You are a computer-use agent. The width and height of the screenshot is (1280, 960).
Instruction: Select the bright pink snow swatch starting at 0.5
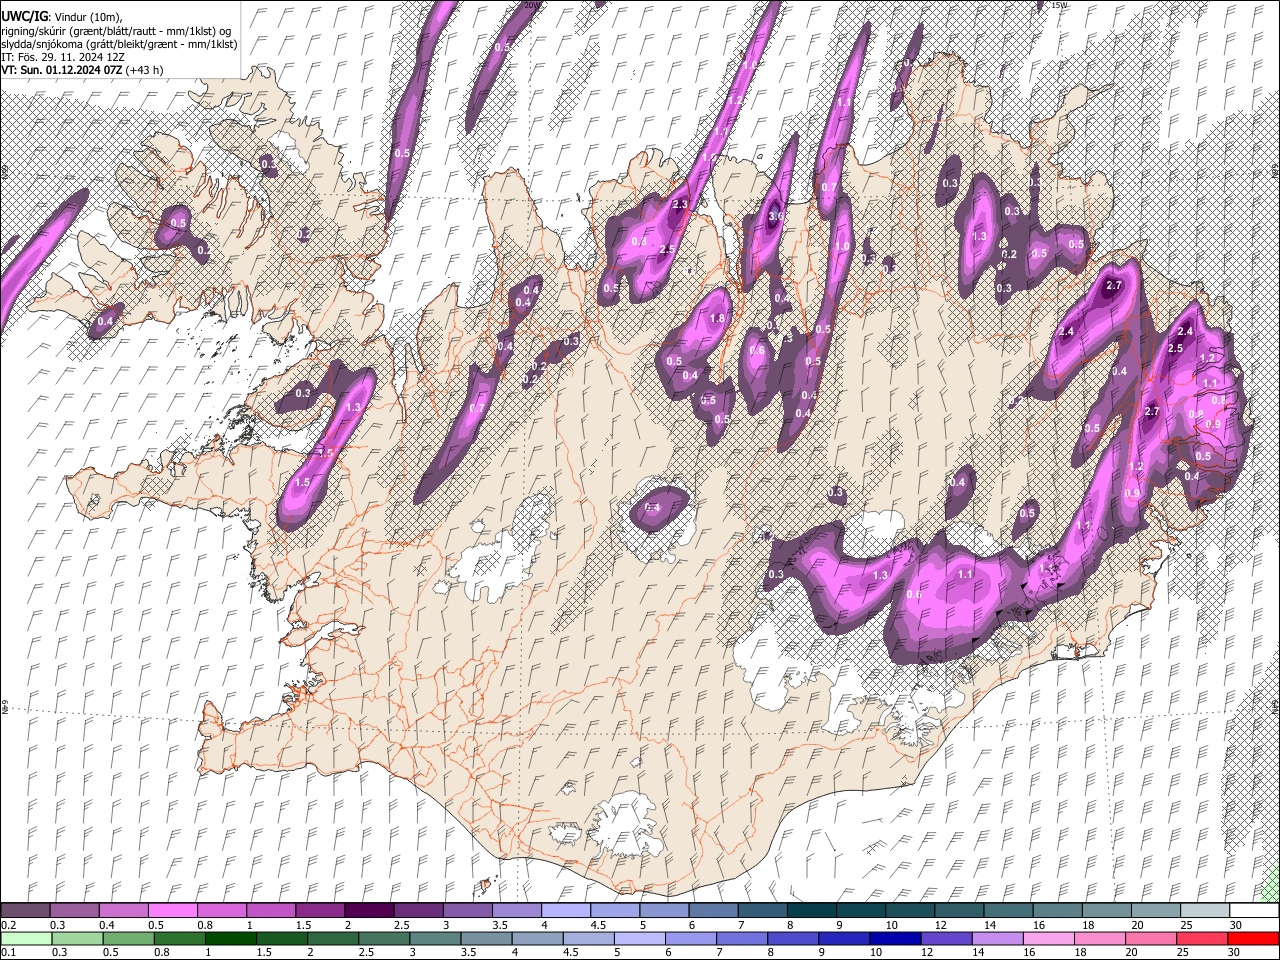point(173,910)
